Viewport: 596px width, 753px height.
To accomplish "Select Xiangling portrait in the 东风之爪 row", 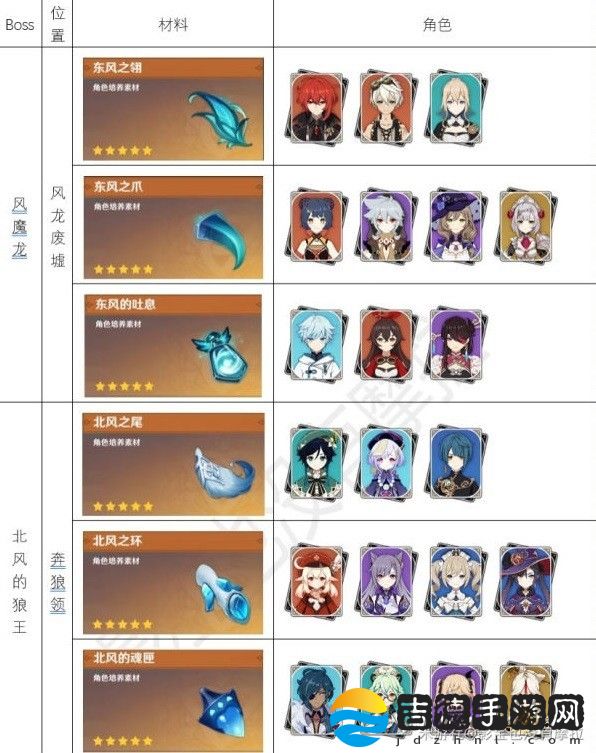I will click(x=317, y=226).
